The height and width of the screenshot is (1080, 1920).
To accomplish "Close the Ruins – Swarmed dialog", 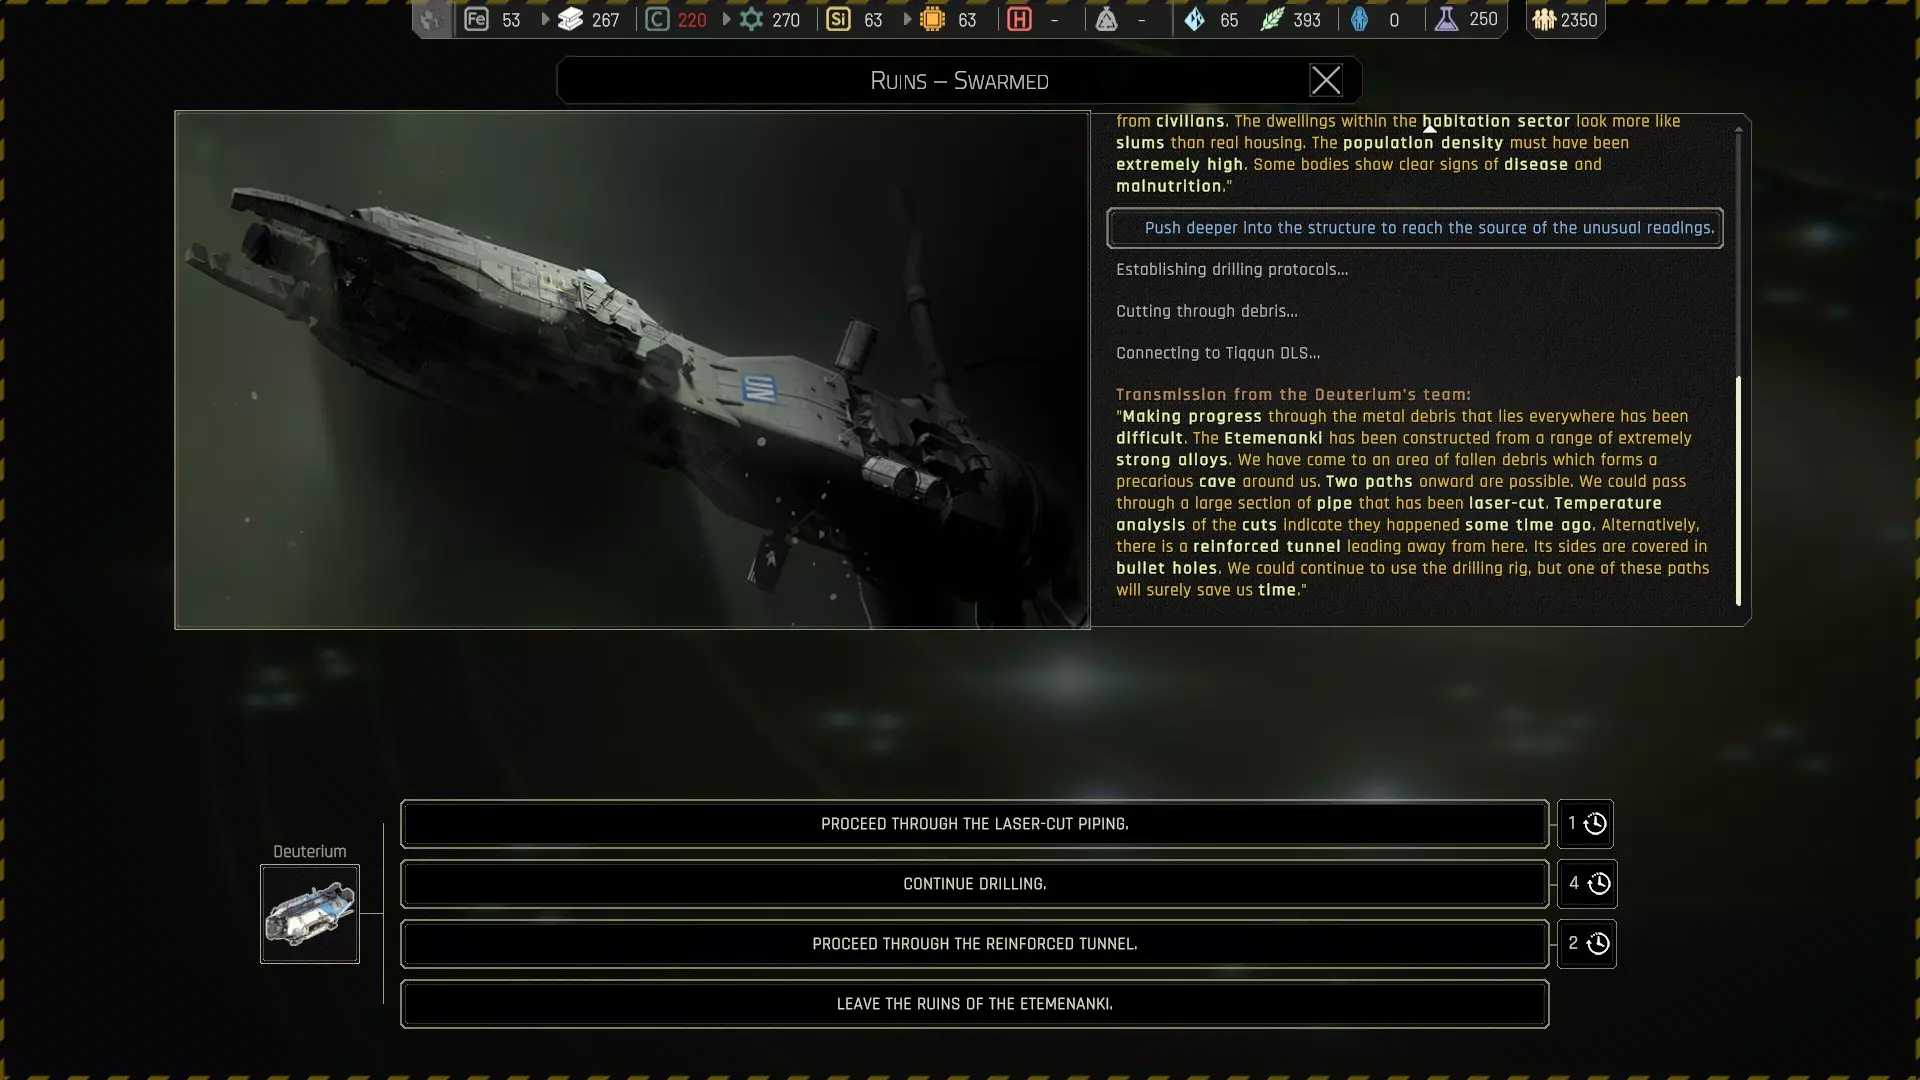I will point(1325,80).
